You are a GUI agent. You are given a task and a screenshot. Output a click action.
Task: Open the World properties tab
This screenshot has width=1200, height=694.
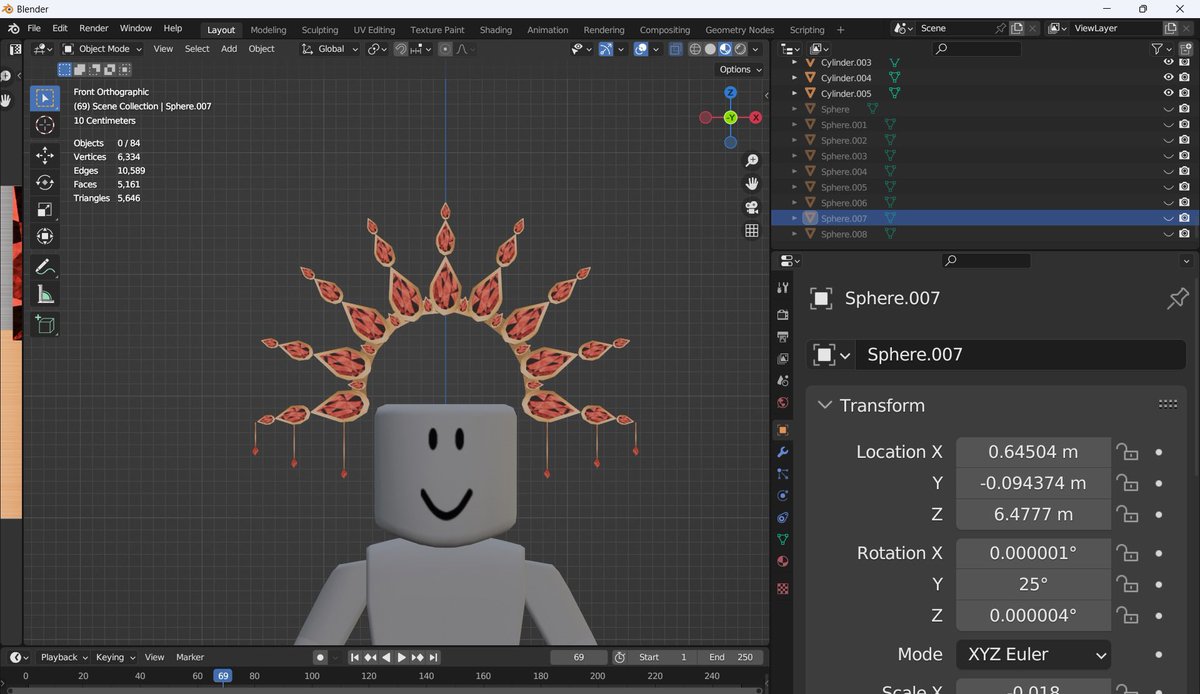point(783,403)
